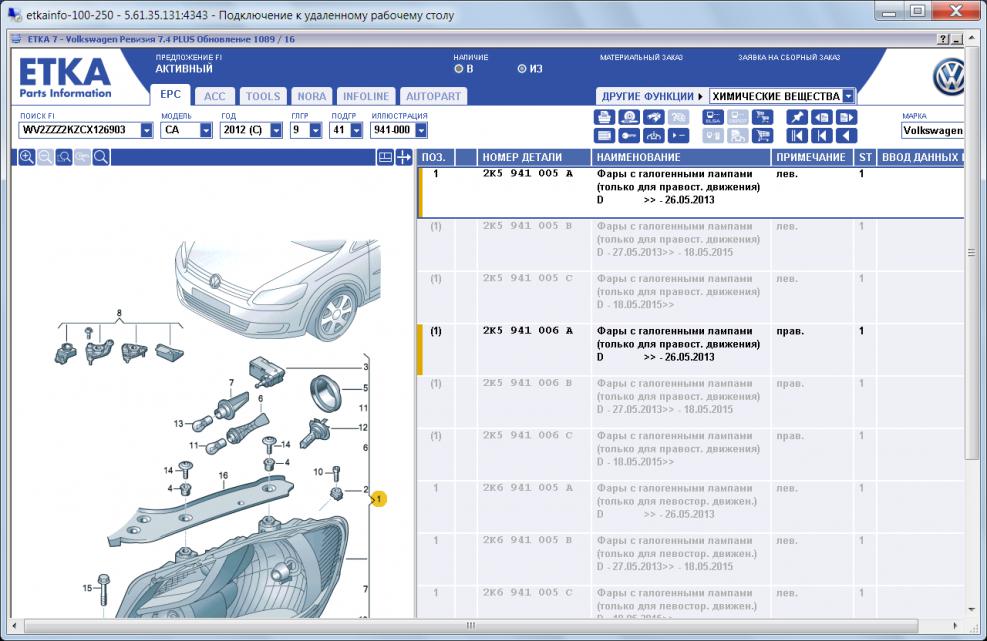Switch to the EPC tab
This screenshot has width=987, height=641.
pos(170,94)
